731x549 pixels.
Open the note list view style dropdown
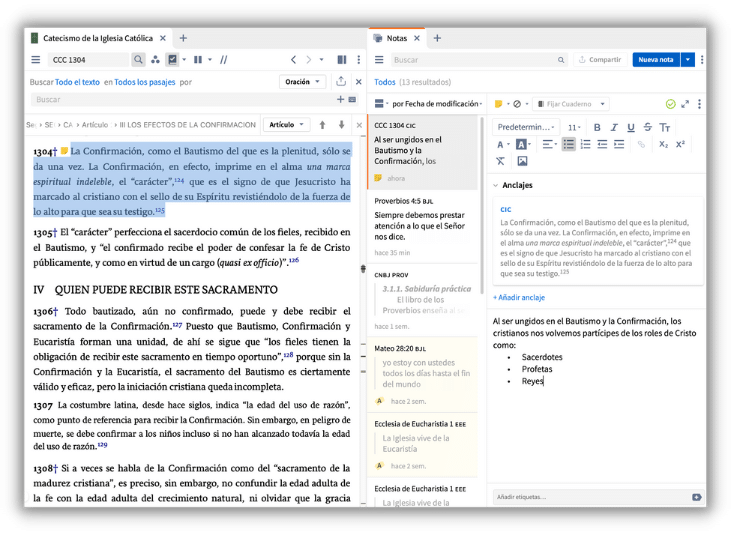click(x=381, y=103)
